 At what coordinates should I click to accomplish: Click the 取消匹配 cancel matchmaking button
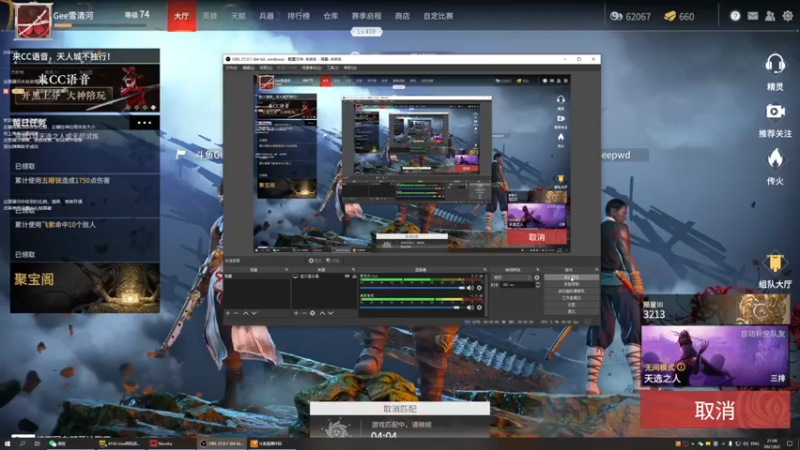click(x=400, y=409)
